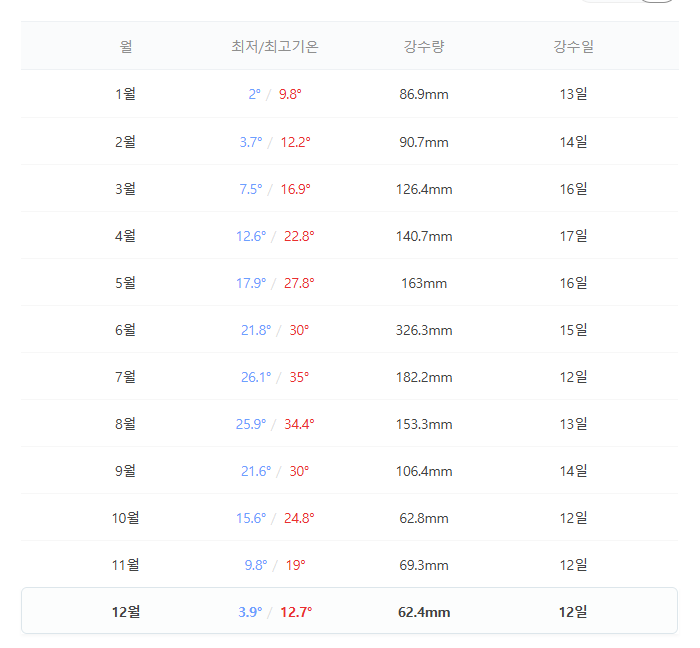Select the 11월 row label

coord(125,565)
